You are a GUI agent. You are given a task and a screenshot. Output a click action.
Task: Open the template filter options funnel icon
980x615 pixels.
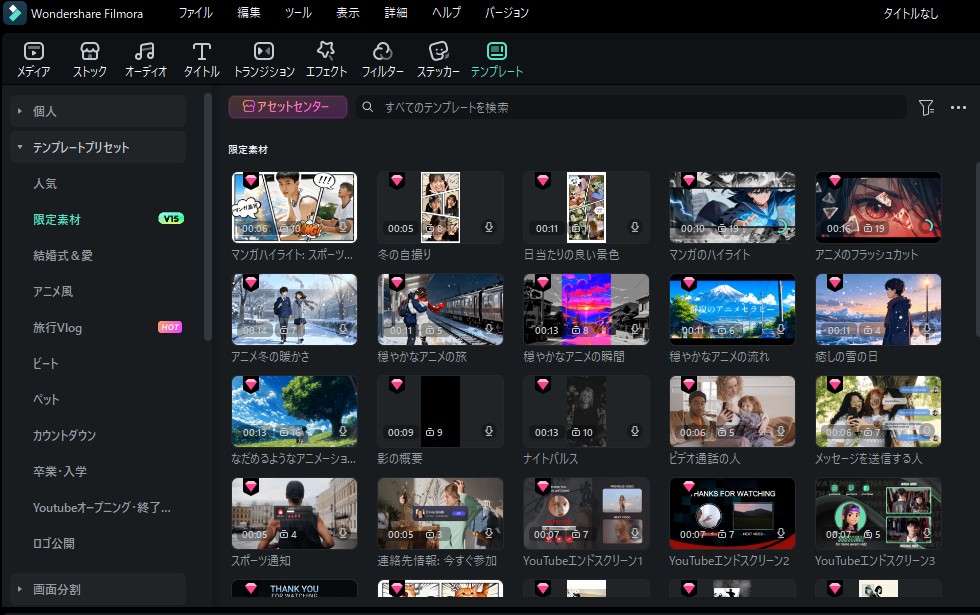click(926, 107)
